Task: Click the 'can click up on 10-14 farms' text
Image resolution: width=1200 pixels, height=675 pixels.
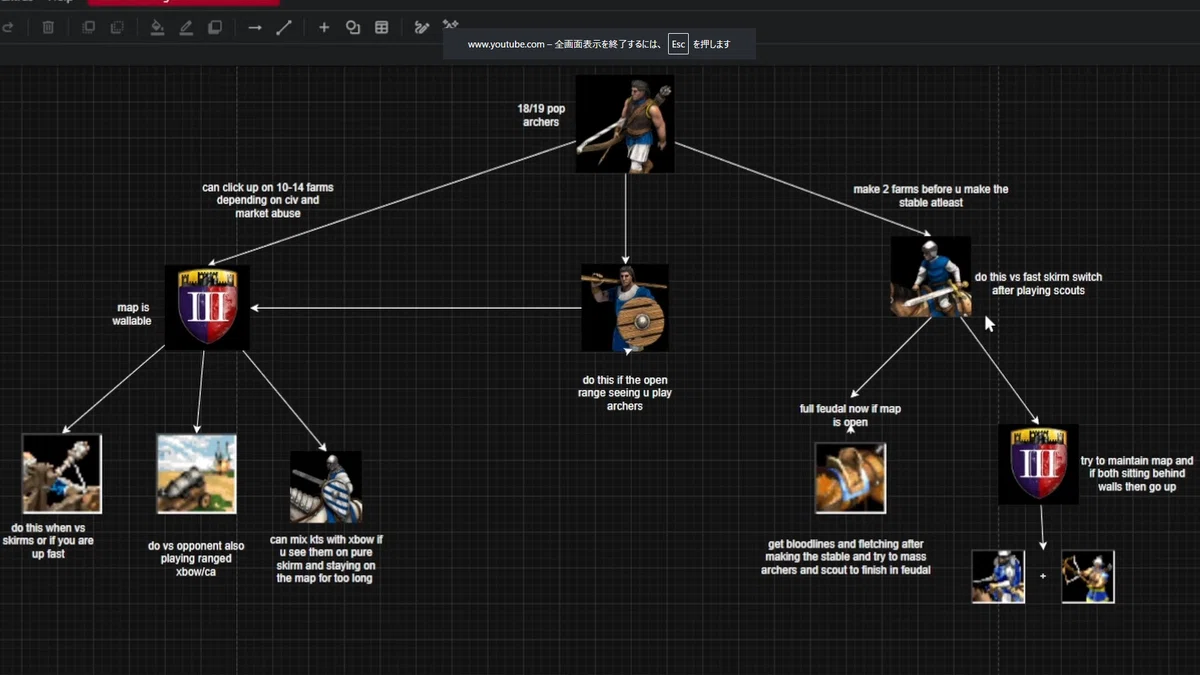Action: click(x=268, y=200)
